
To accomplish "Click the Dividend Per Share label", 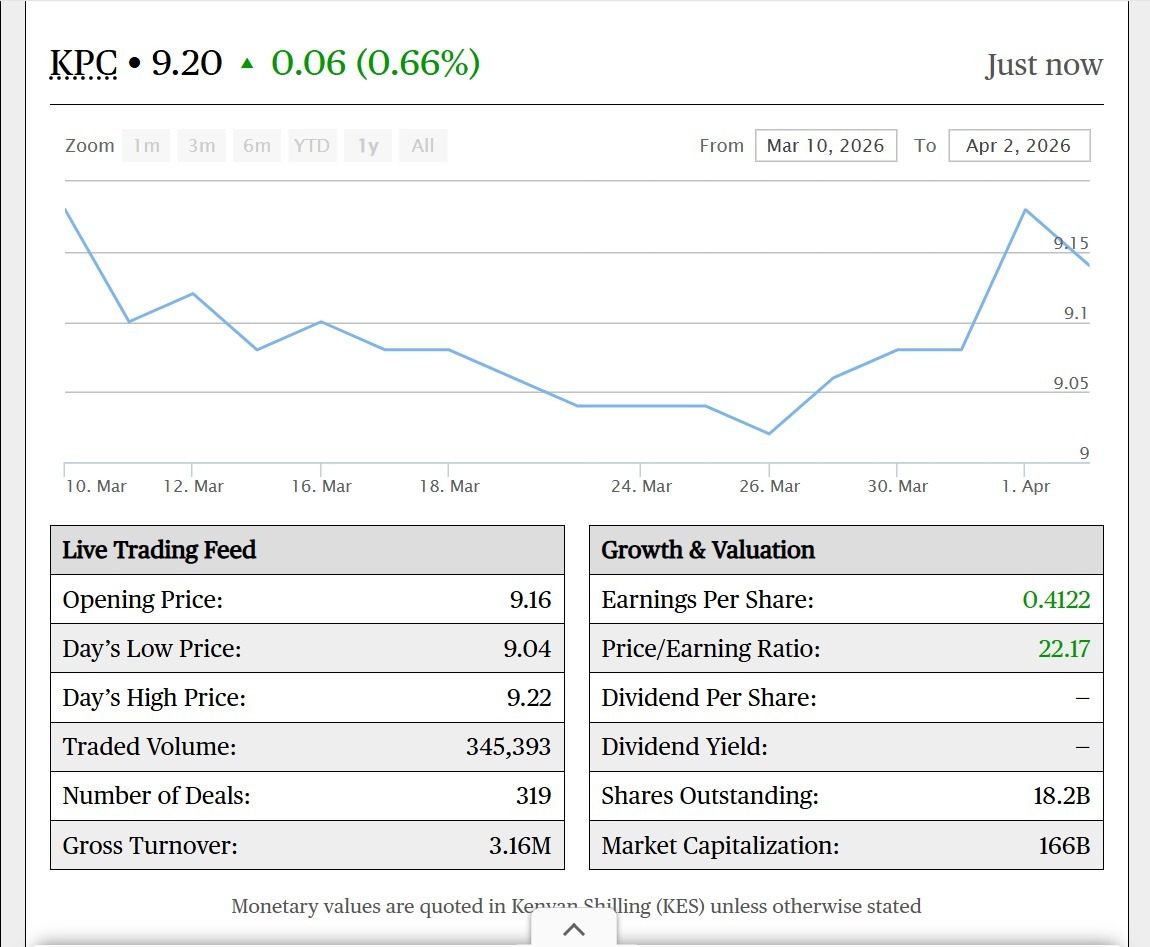I will pyautogui.click(x=708, y=698).
